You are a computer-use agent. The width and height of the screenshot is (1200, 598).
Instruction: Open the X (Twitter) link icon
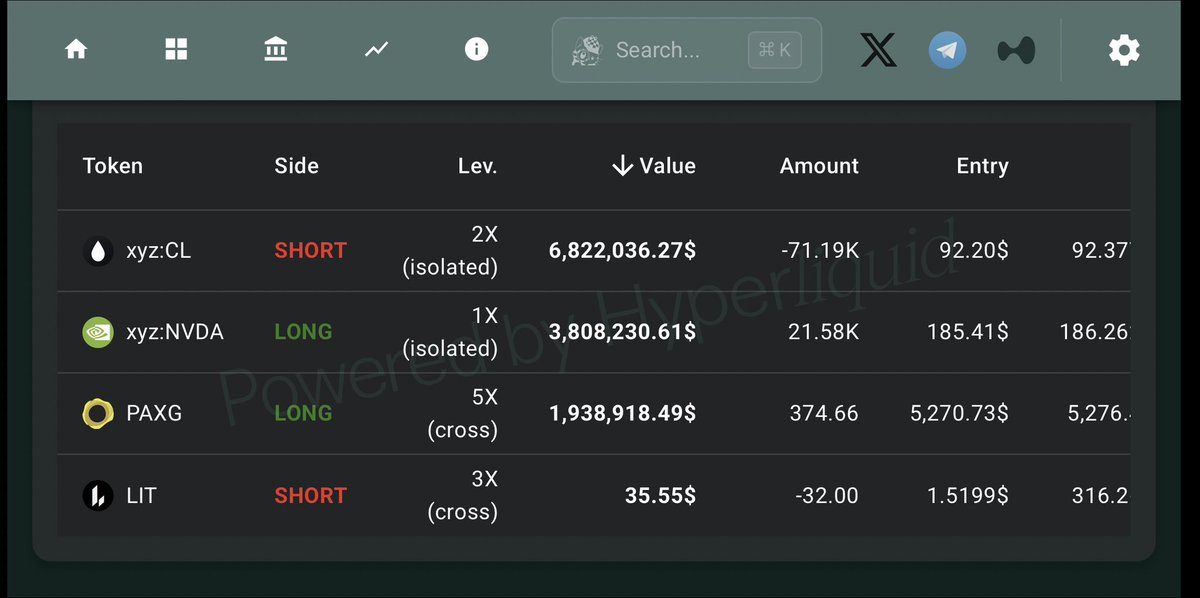tap(878, 50)
